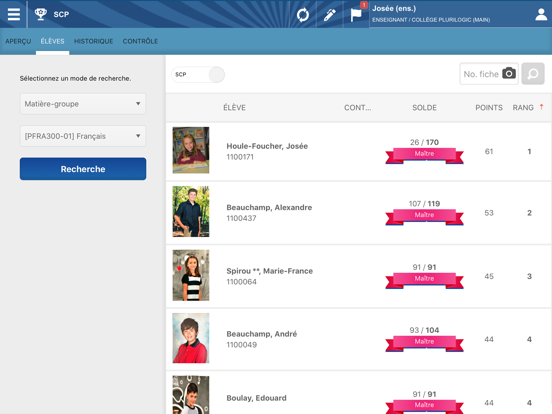Screen dimensions: 552x414
Task: Open flag notifications
Action: 356,15
